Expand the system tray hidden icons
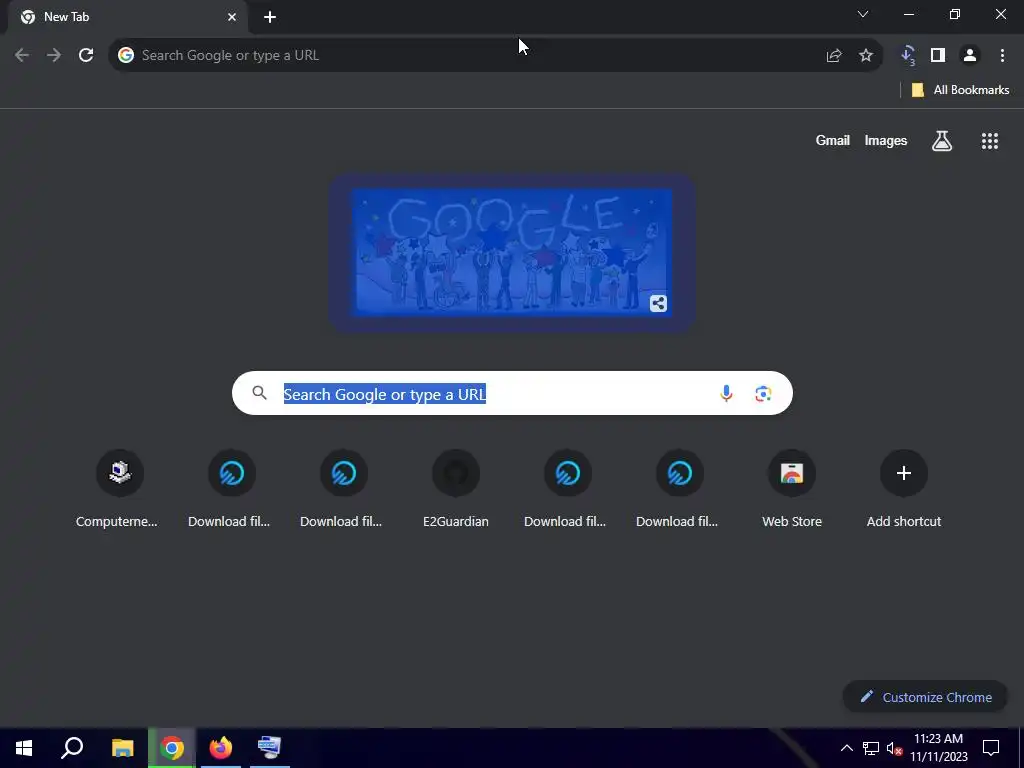 (x=846, y=748)
